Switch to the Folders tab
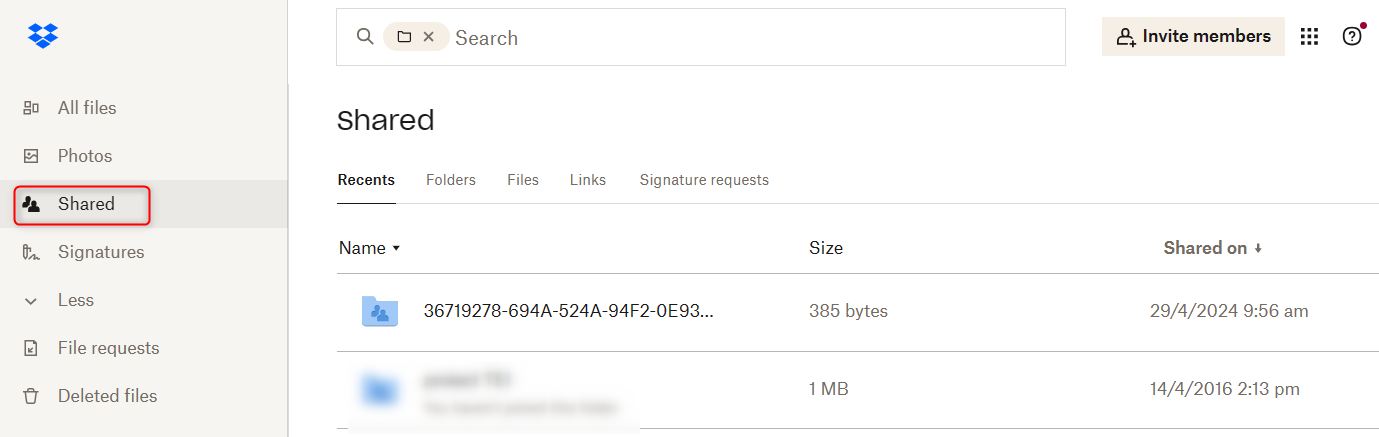The height and width of the screenshot is (437, 1379). pos(451,180)
